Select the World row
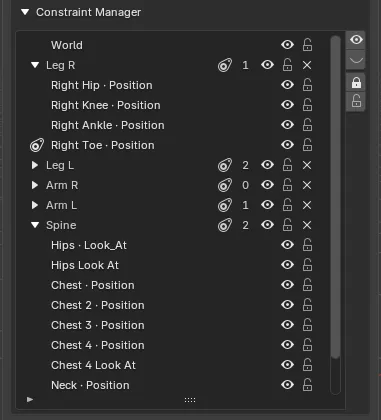This screenshot has width=381, height=420. pos(173,45)
